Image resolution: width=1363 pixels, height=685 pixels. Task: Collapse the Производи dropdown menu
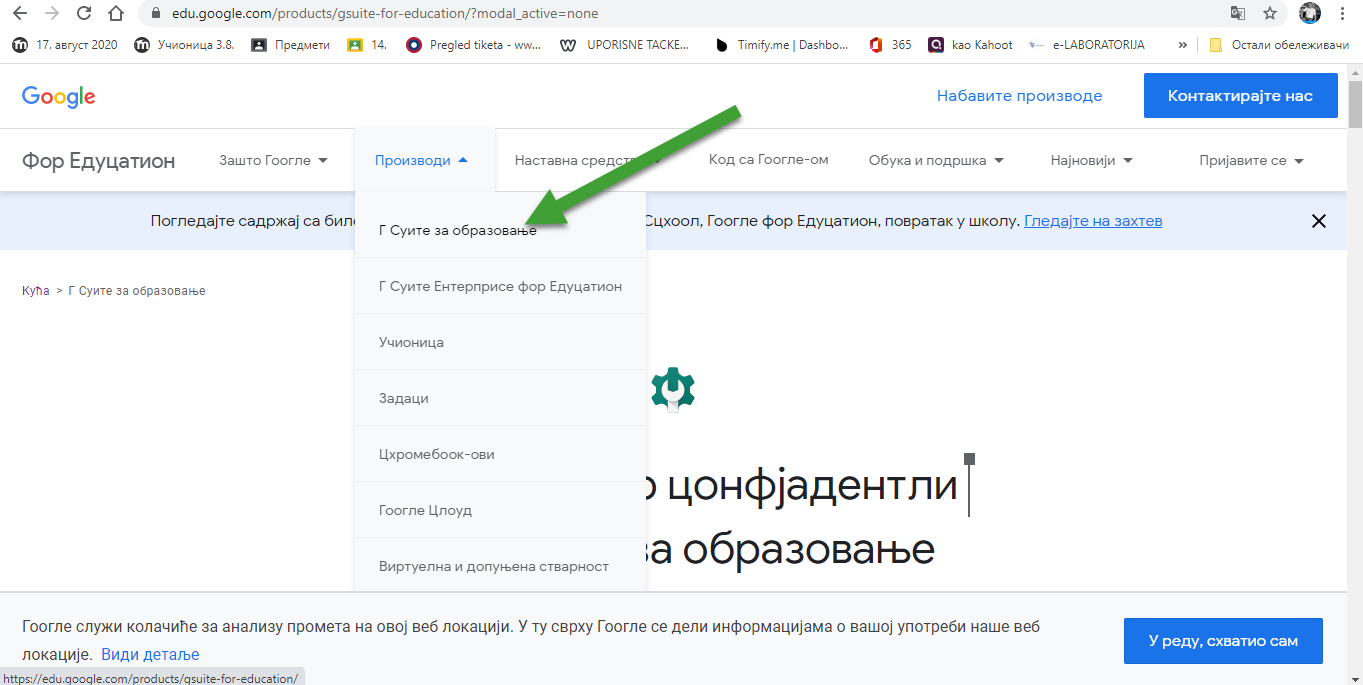click(421, 160)
